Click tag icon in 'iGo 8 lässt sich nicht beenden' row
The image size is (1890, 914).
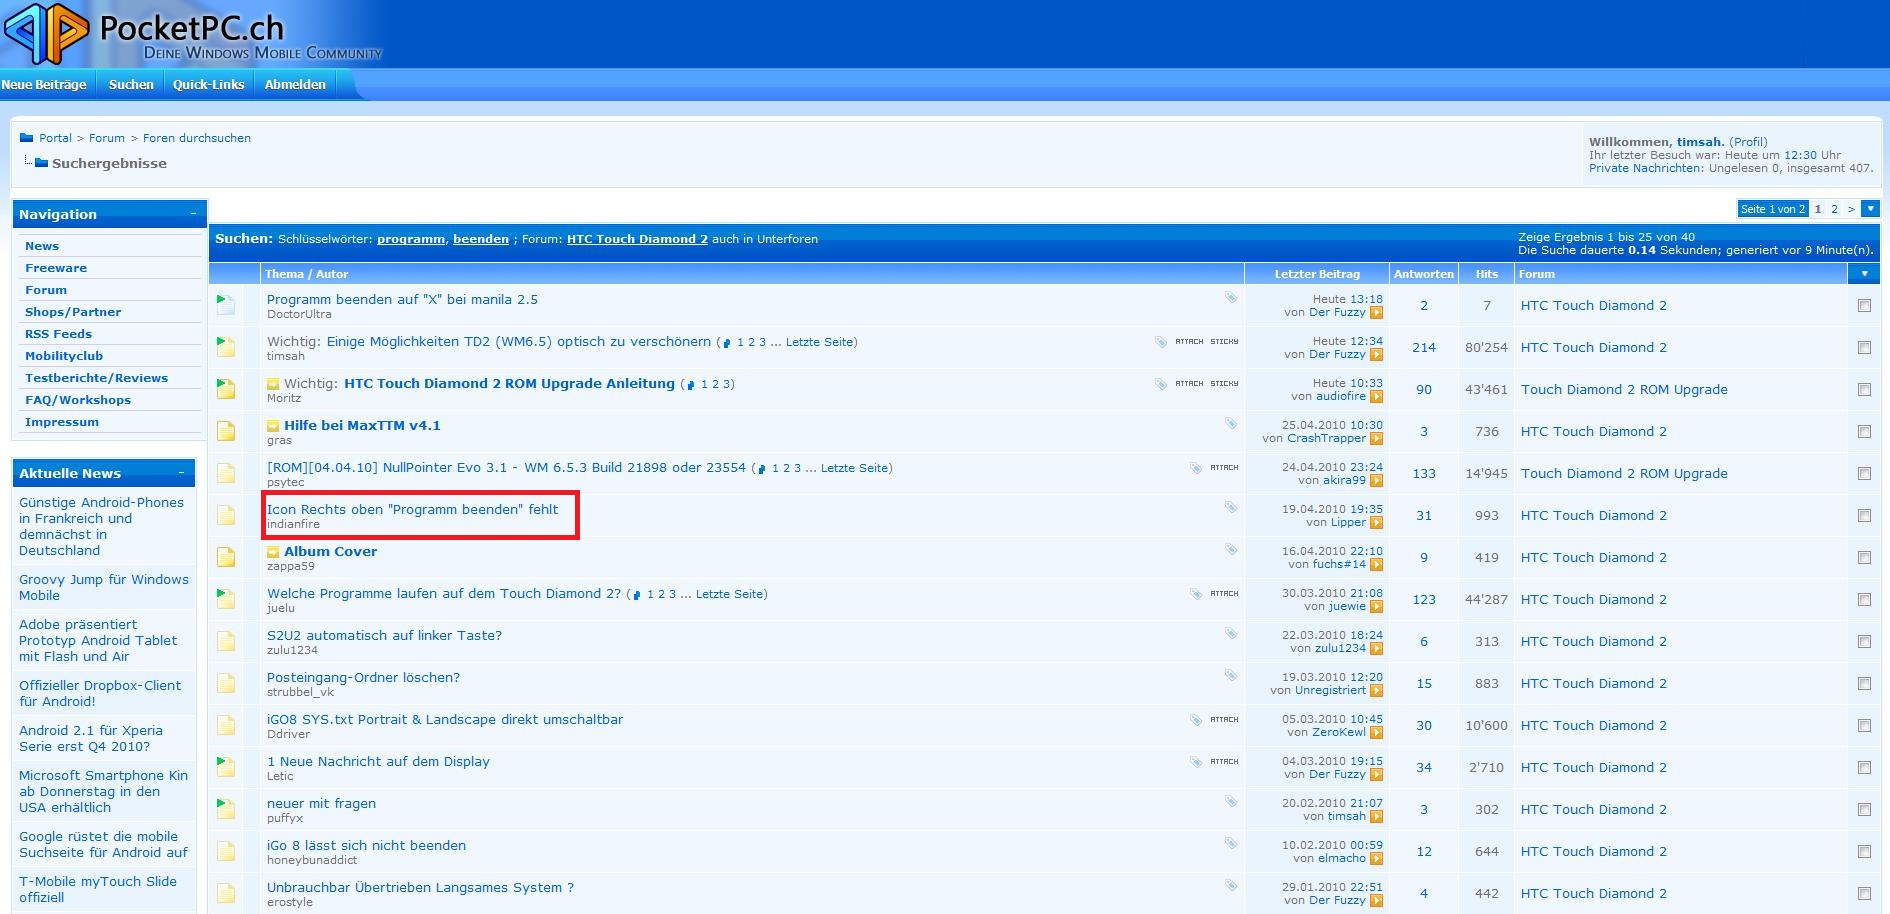coord(1231,844)
